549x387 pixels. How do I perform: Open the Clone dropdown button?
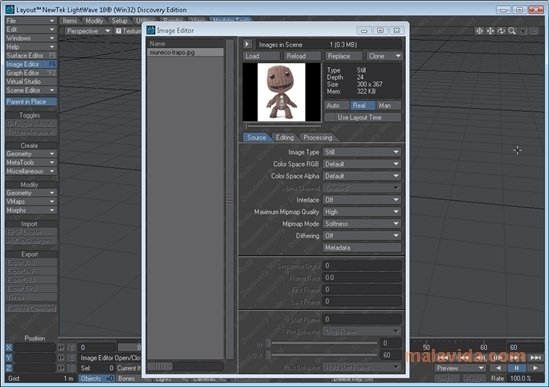click(x=384, y=56)
